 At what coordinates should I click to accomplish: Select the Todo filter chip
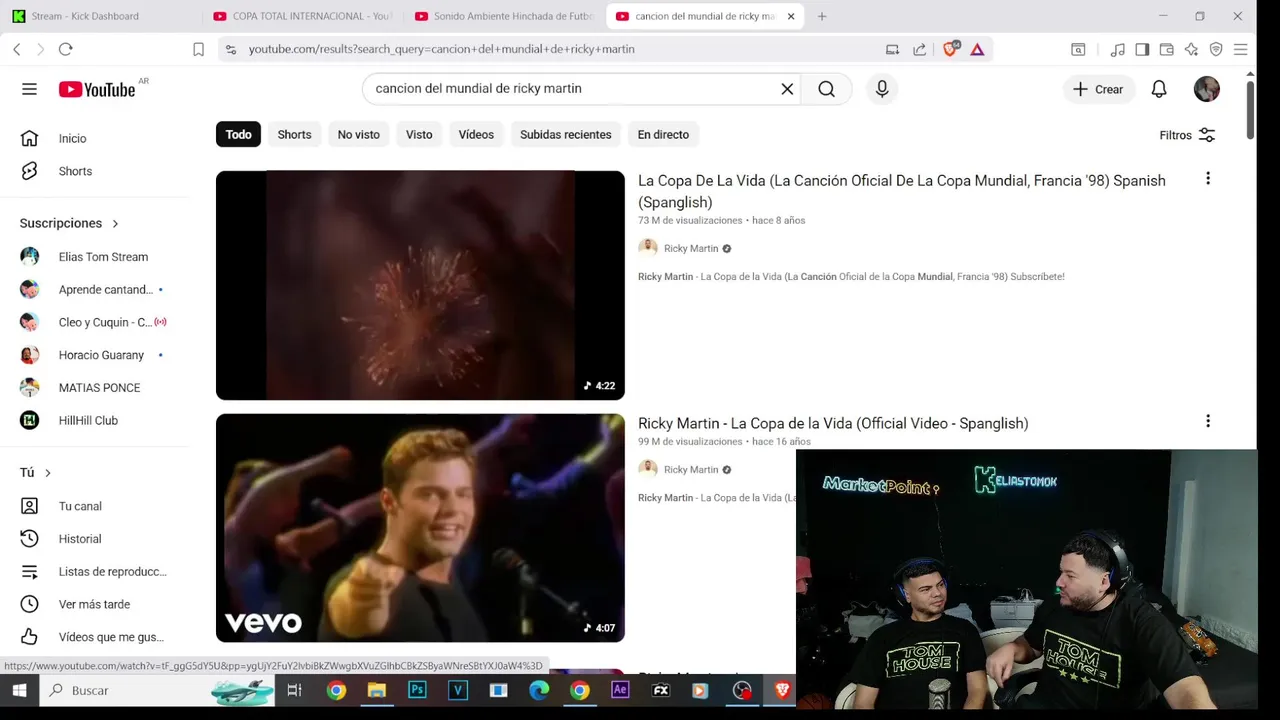pos(238,134)
